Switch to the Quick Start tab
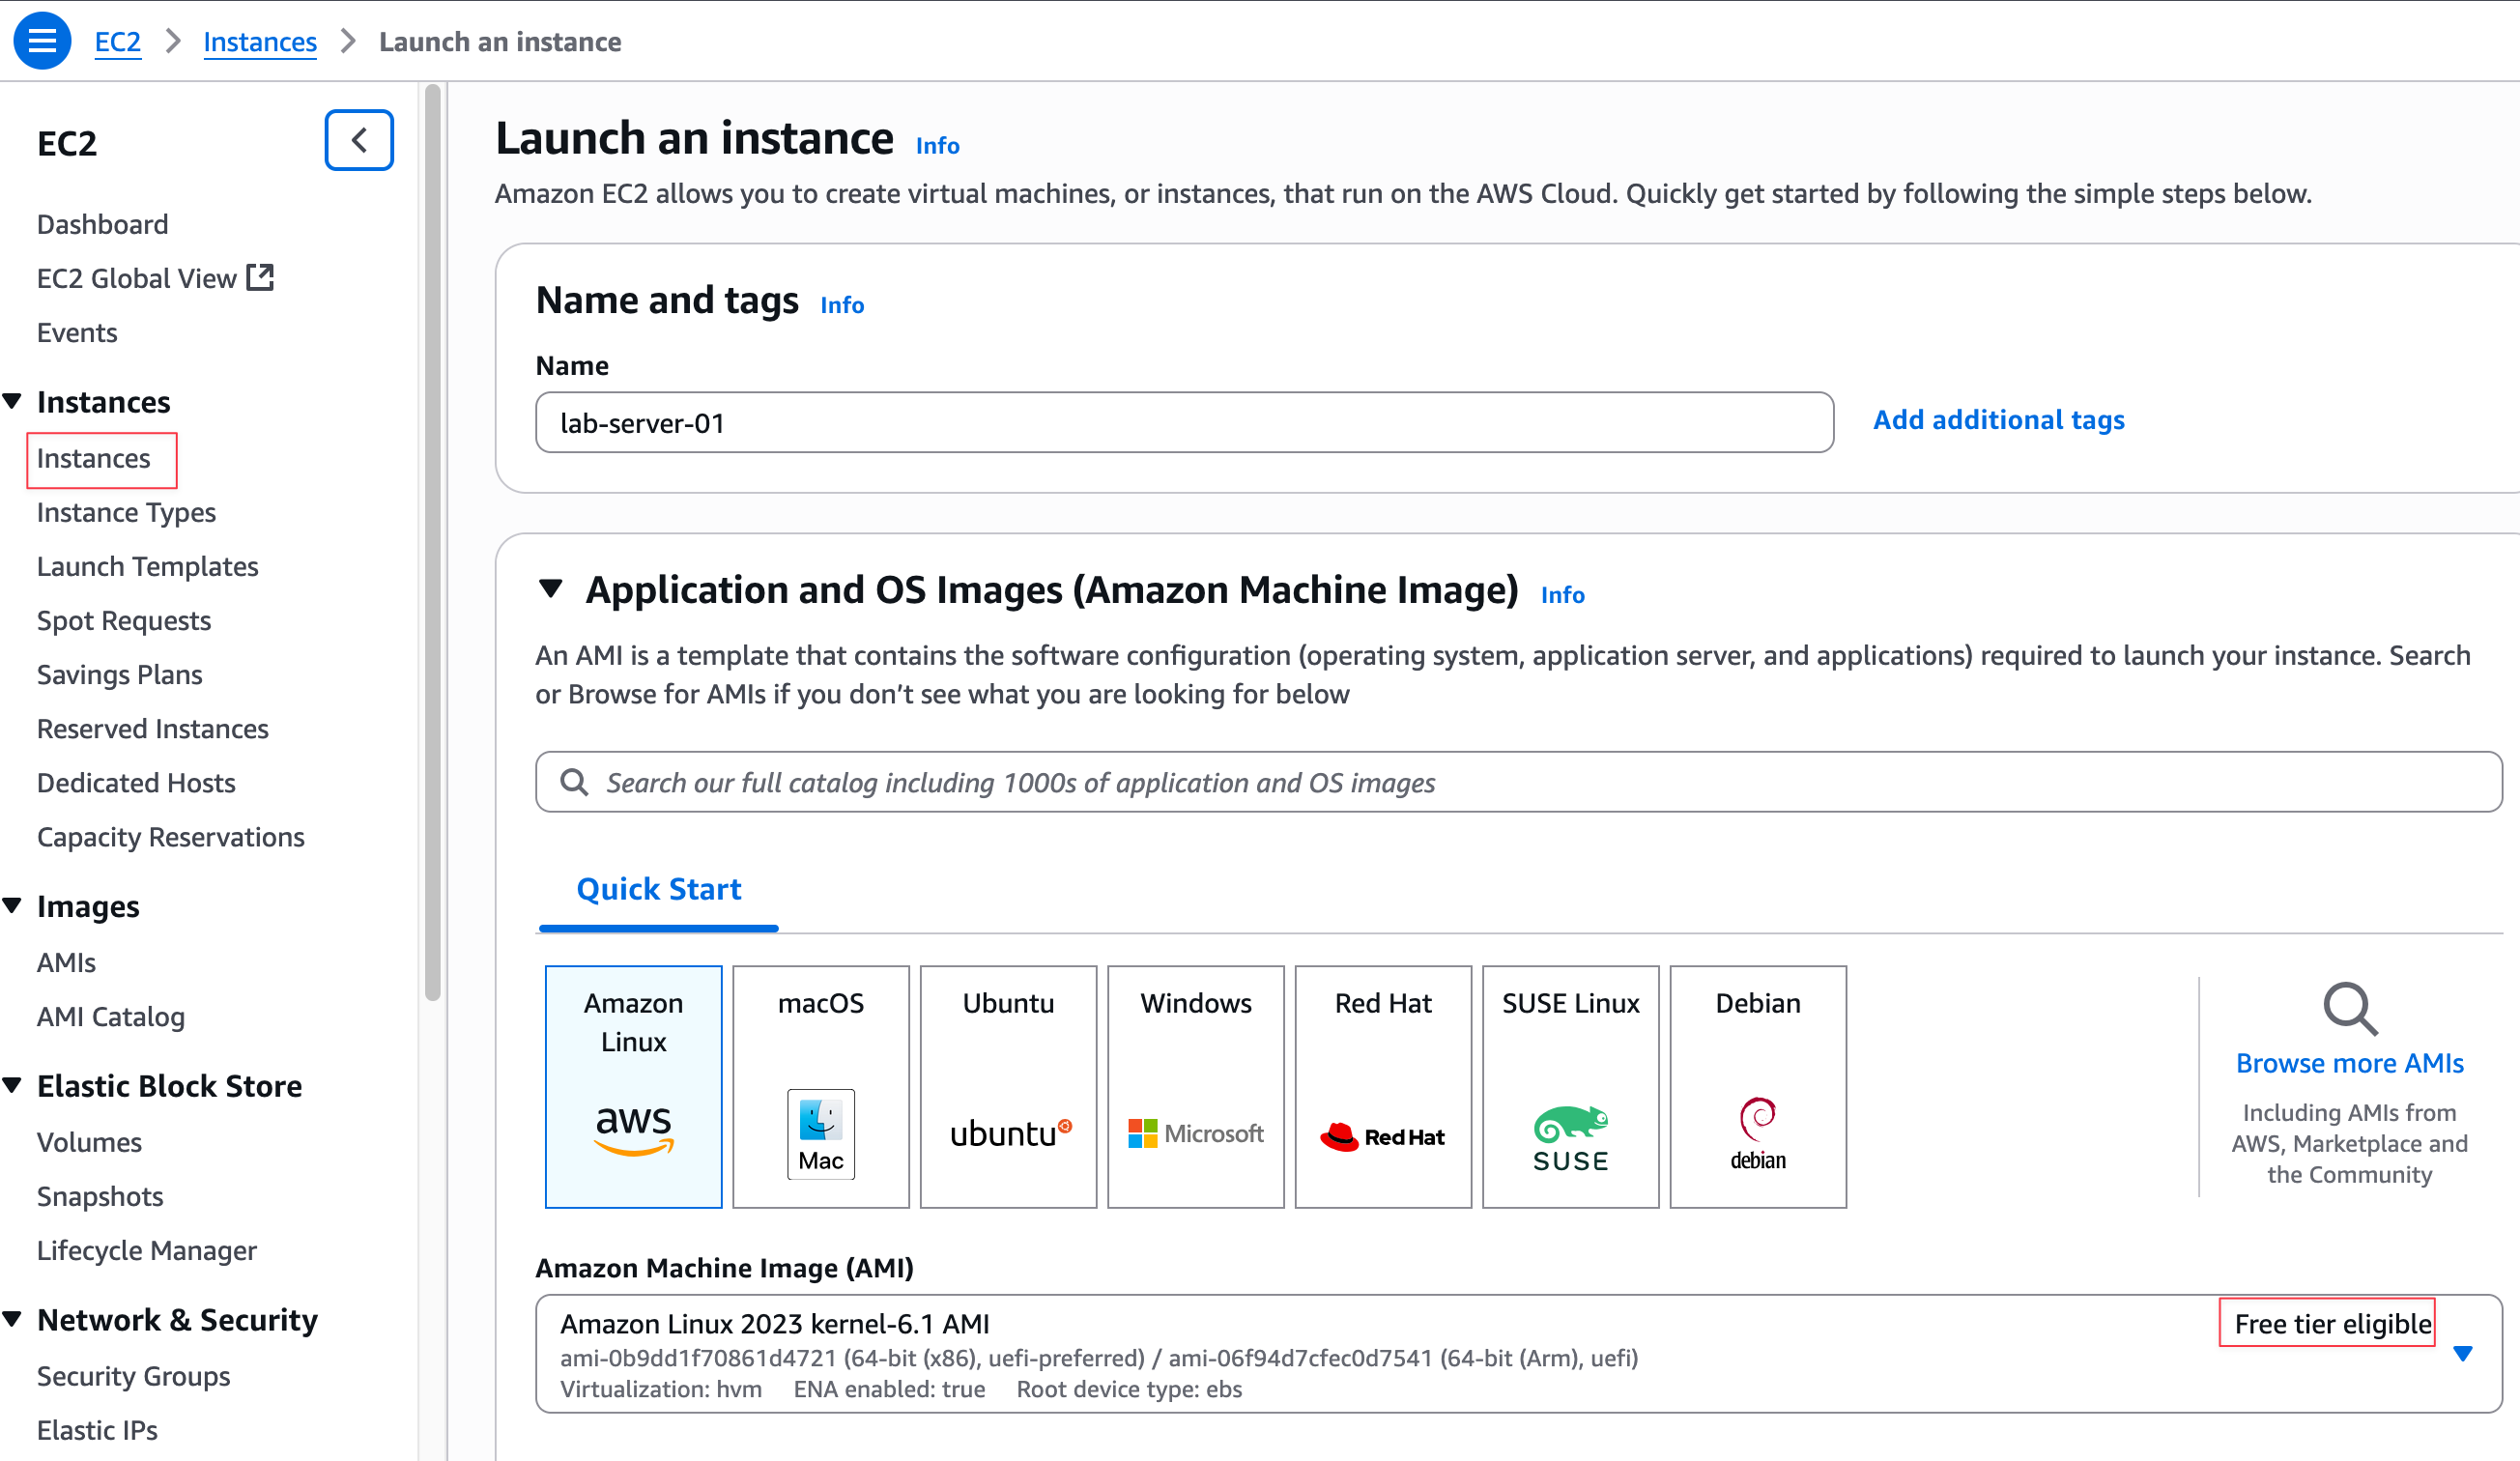 658,889
